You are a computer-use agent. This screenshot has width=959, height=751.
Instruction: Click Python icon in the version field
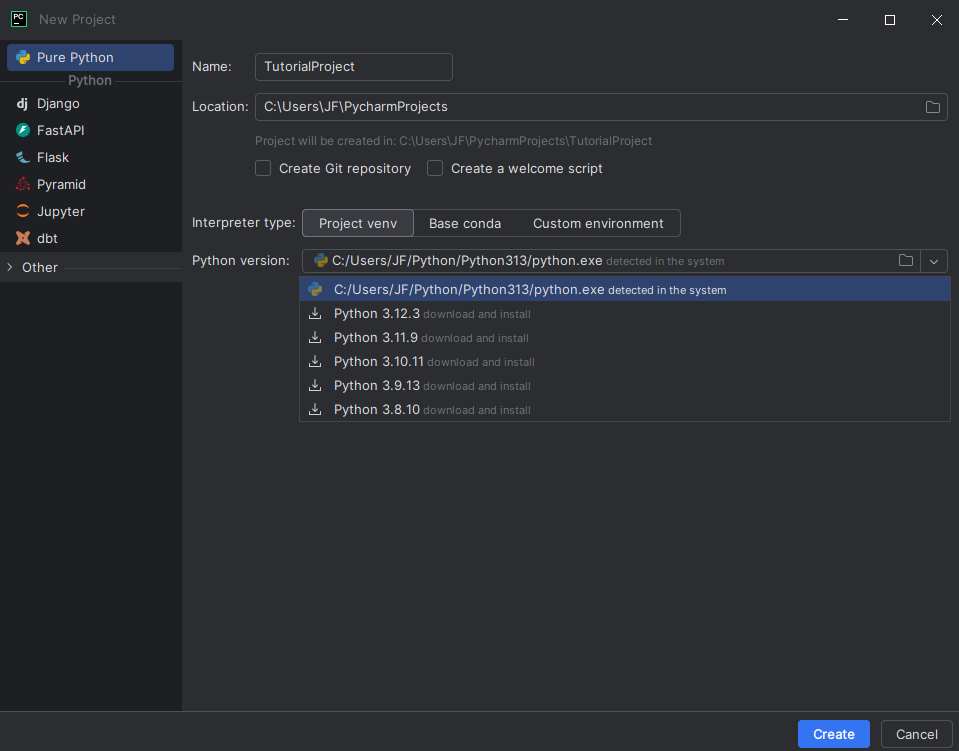point(320,261)
